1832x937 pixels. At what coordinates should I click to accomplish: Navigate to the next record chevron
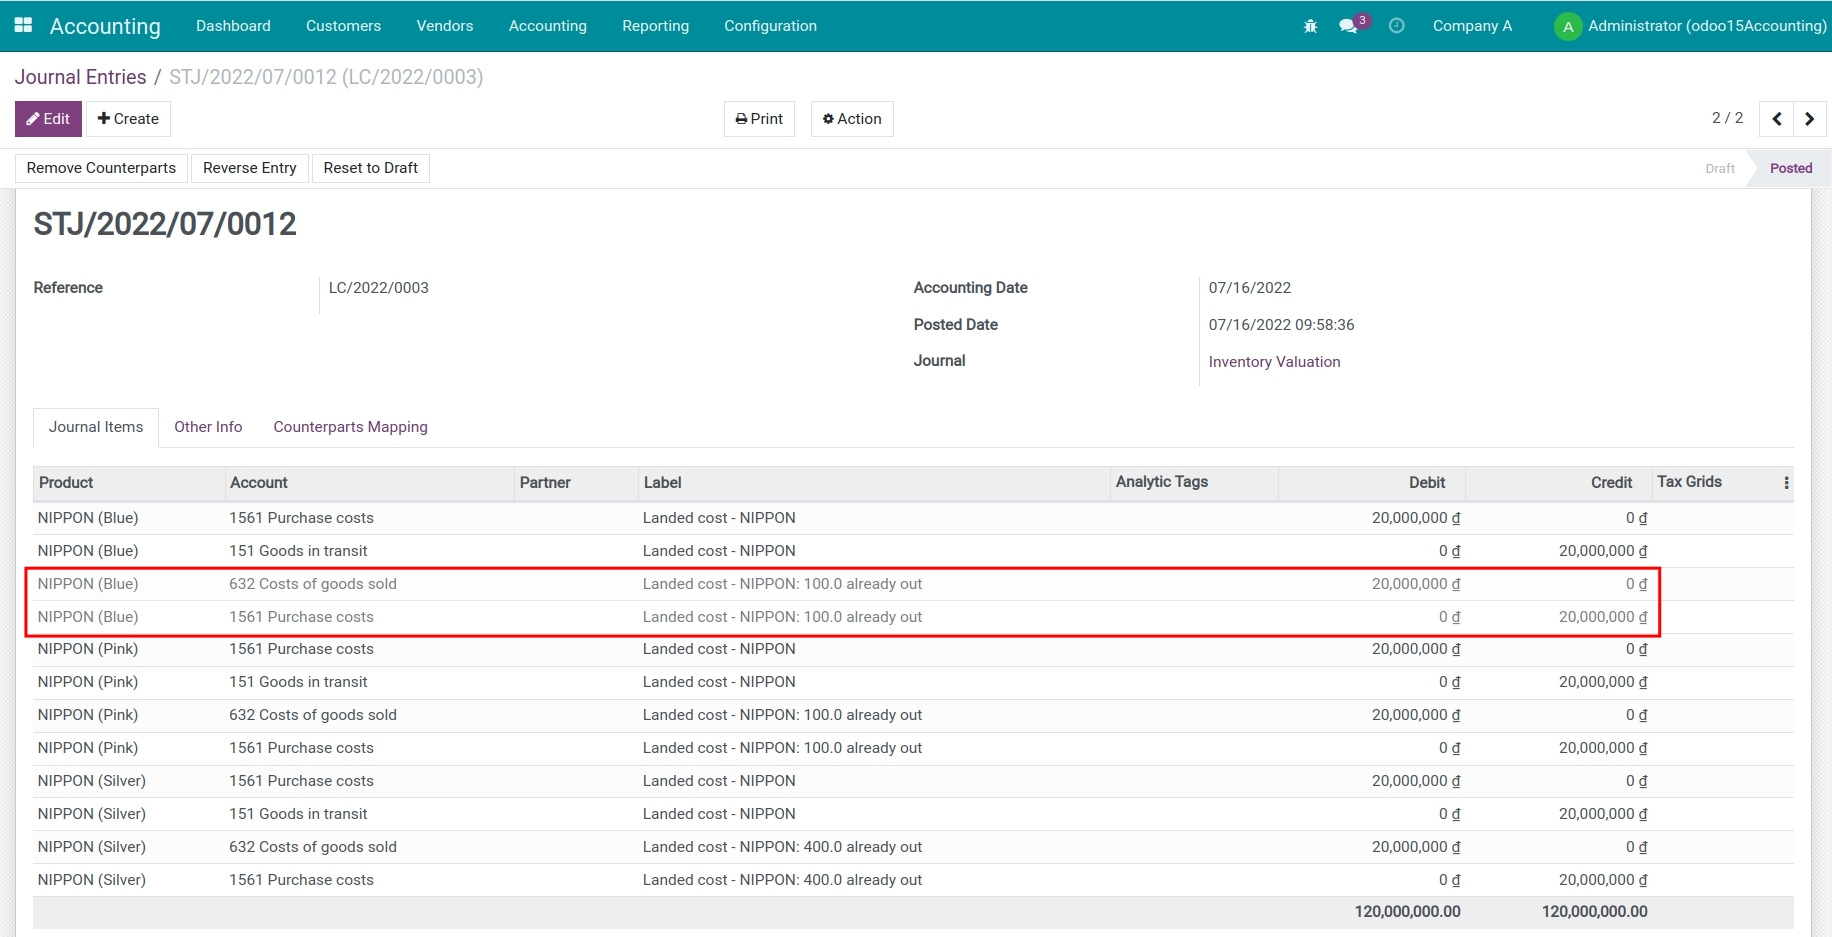coord(1810,118)
